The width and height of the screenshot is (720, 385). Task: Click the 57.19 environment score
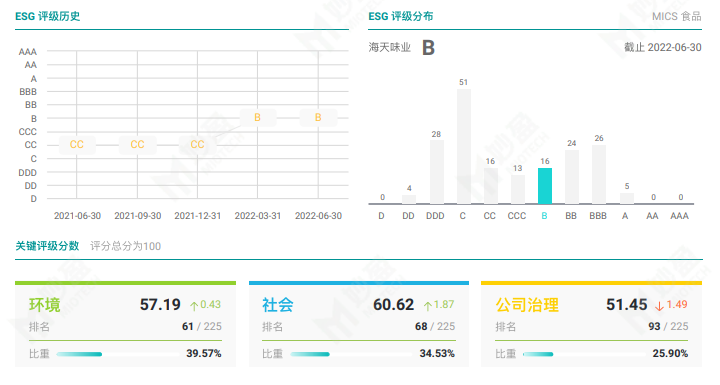click(160, 305)
